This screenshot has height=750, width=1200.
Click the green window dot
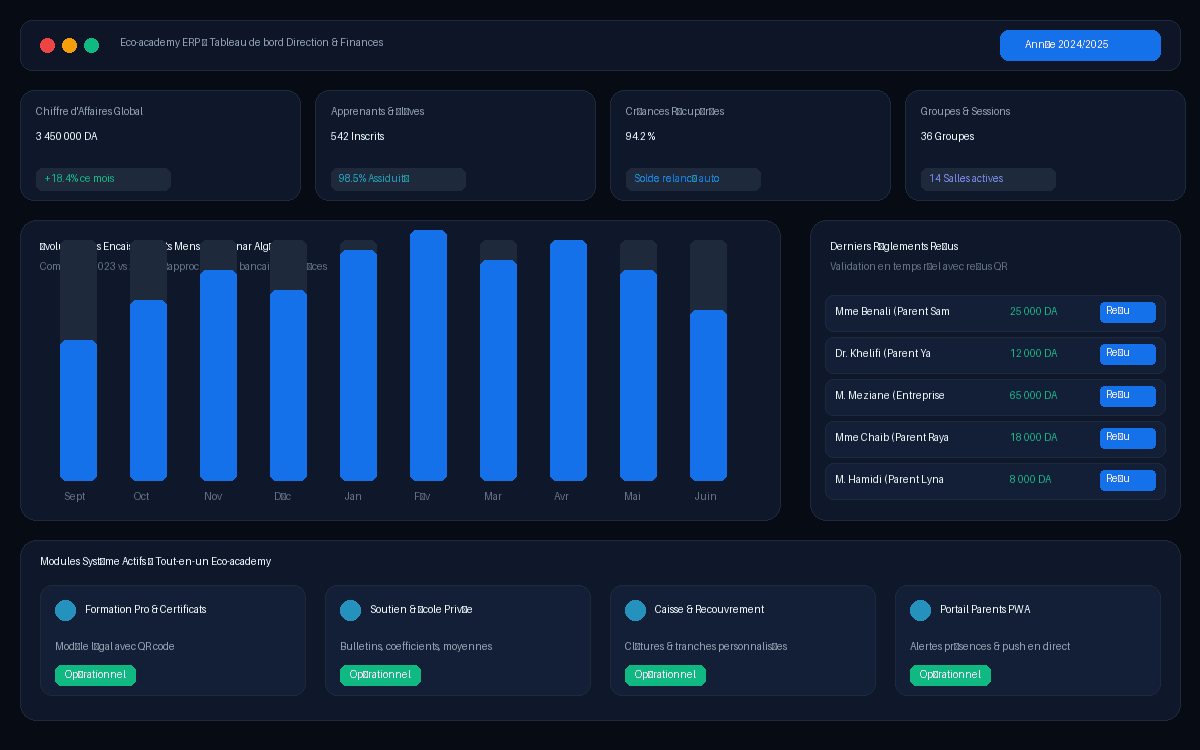(x=91, y=45)
